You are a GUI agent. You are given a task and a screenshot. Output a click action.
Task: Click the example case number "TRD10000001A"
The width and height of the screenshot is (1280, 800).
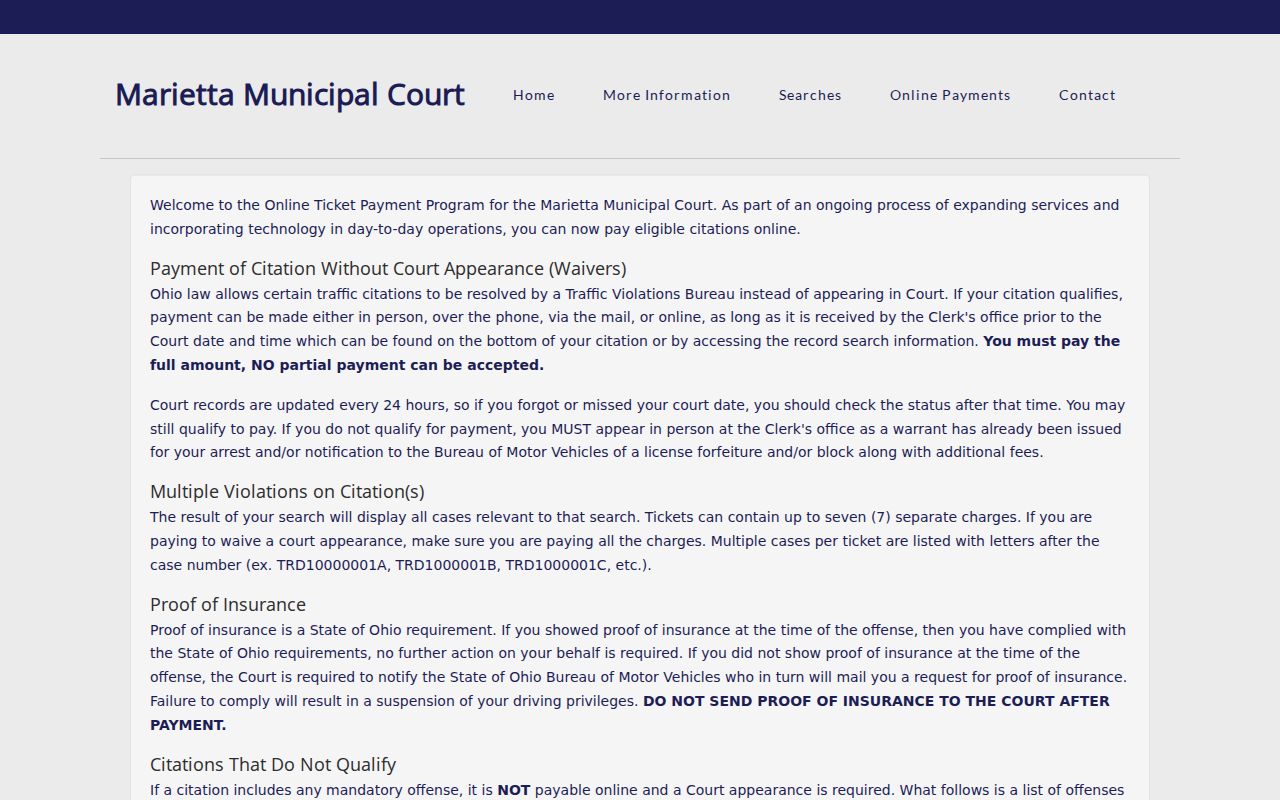[x=332, y=565]
